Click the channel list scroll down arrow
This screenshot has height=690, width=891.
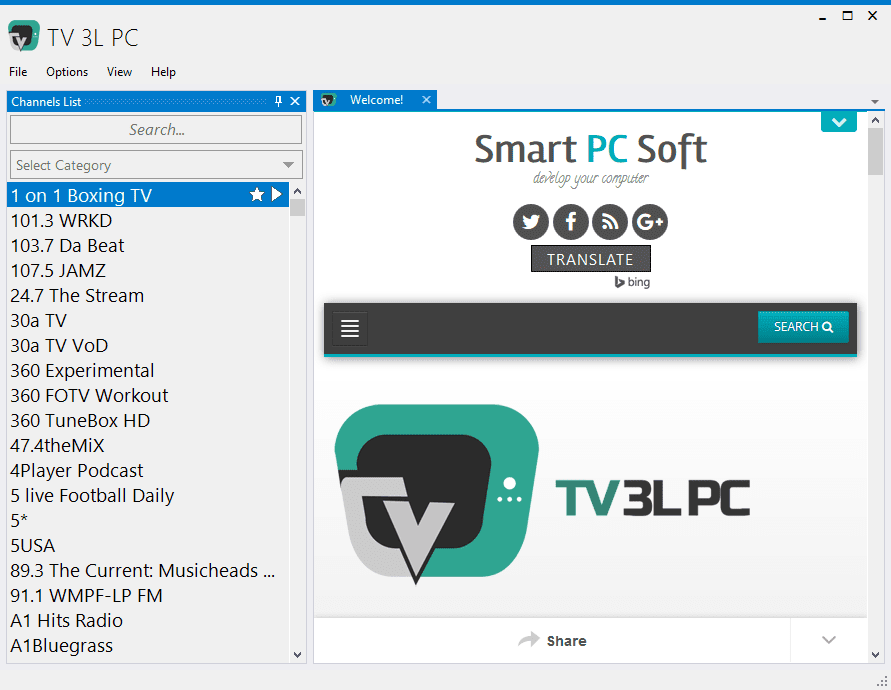pyautogui.click(x=297, y=655)
